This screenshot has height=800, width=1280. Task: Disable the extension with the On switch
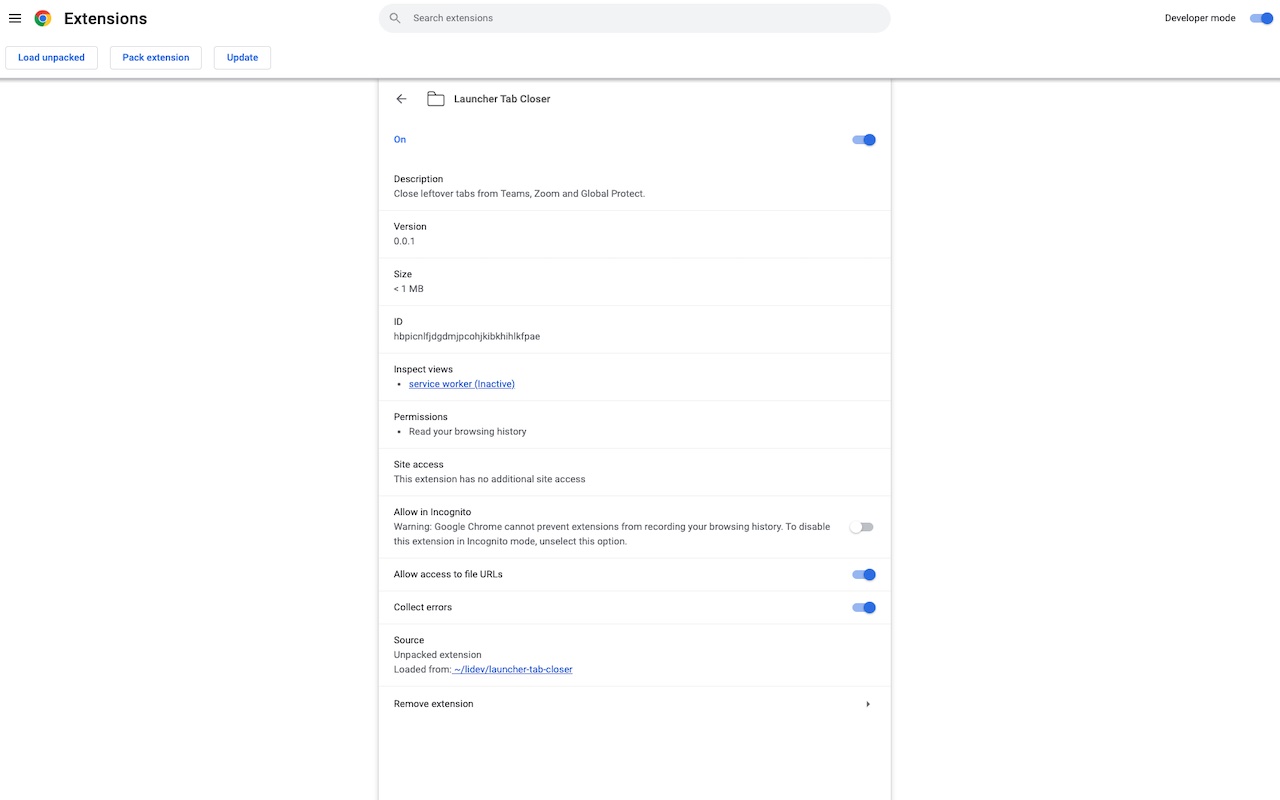(x=864, y=140)
